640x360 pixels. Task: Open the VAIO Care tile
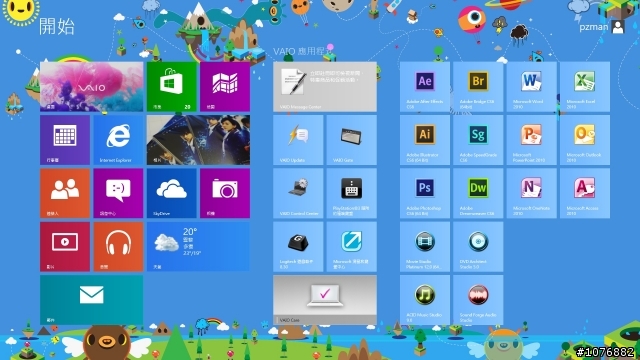coord(325,300)
